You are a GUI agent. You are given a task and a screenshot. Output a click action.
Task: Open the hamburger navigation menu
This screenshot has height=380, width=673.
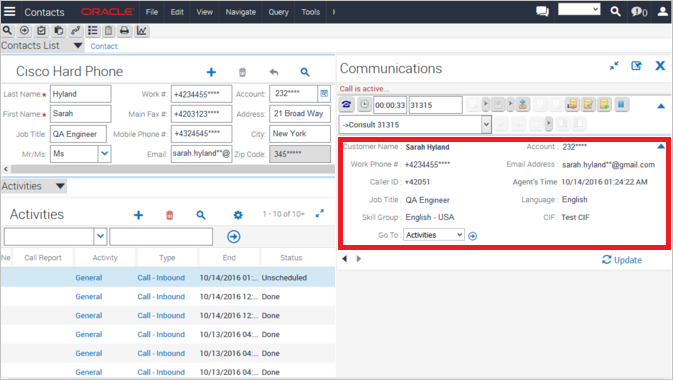coord(9,12)
